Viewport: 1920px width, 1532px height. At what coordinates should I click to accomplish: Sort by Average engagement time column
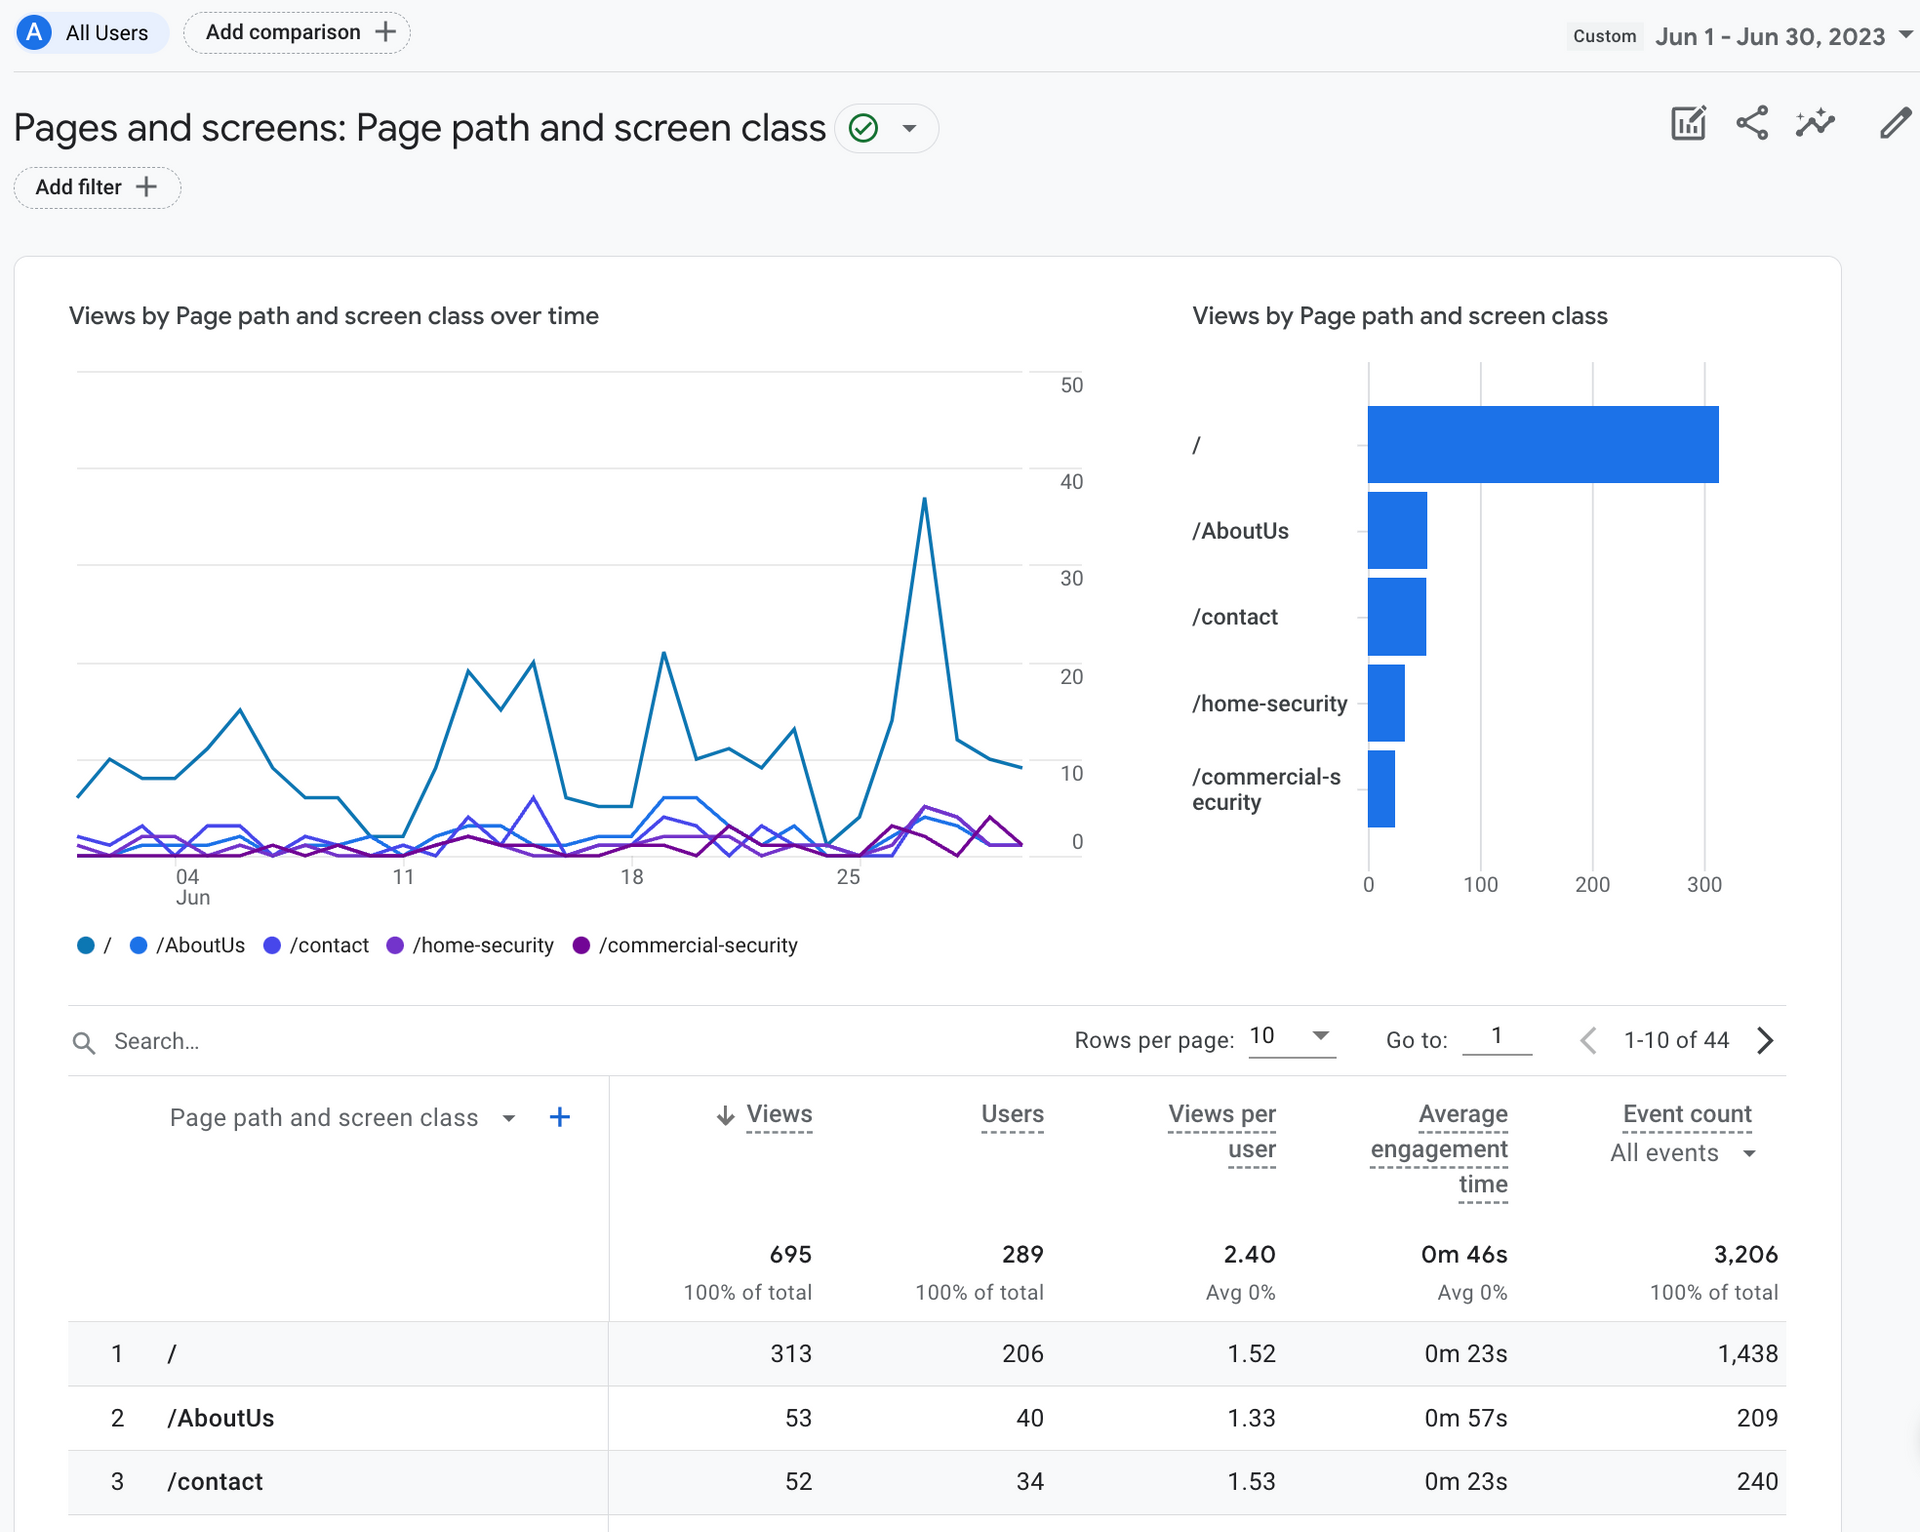click(1440, 1149)
